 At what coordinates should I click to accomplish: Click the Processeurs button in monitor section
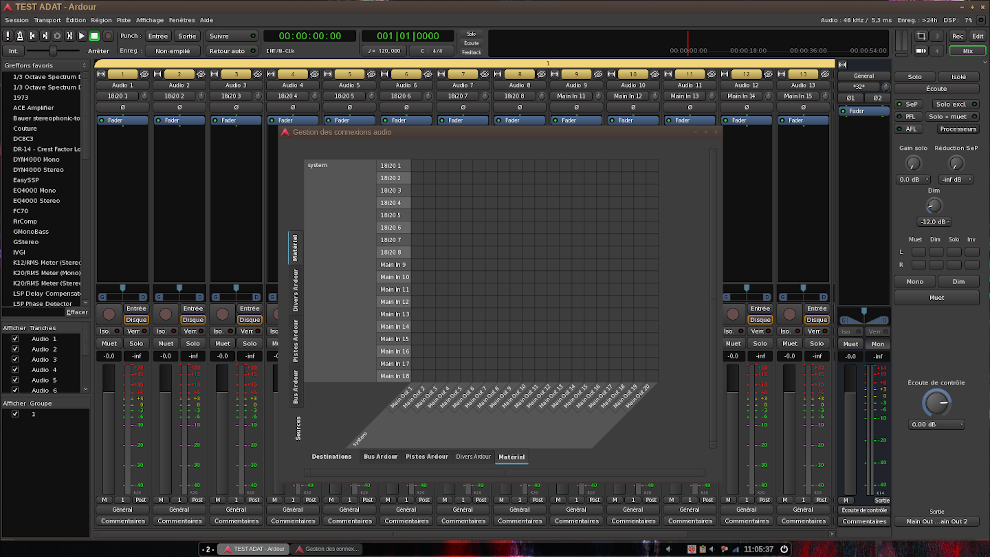[x=957, y=129]
